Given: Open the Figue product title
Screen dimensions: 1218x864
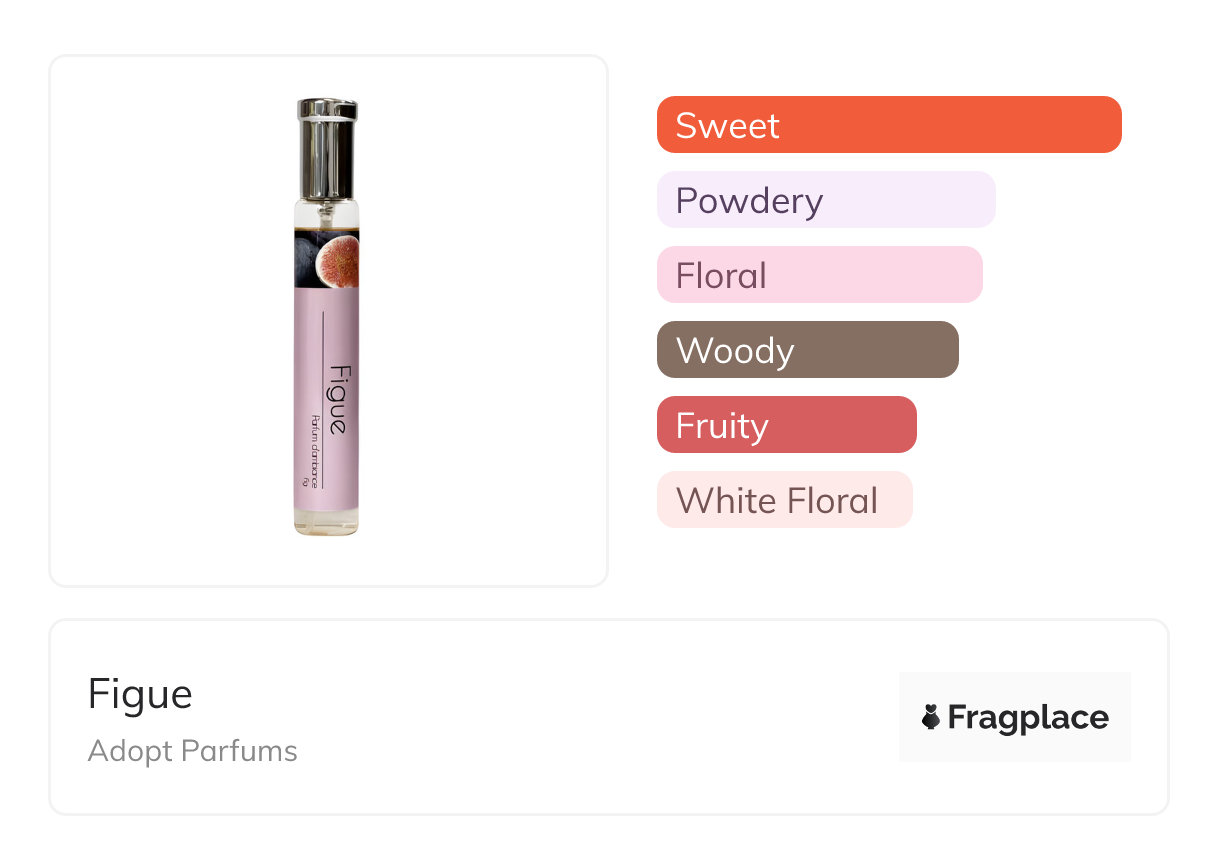Looking at the screenshot, I should [140, 694].
